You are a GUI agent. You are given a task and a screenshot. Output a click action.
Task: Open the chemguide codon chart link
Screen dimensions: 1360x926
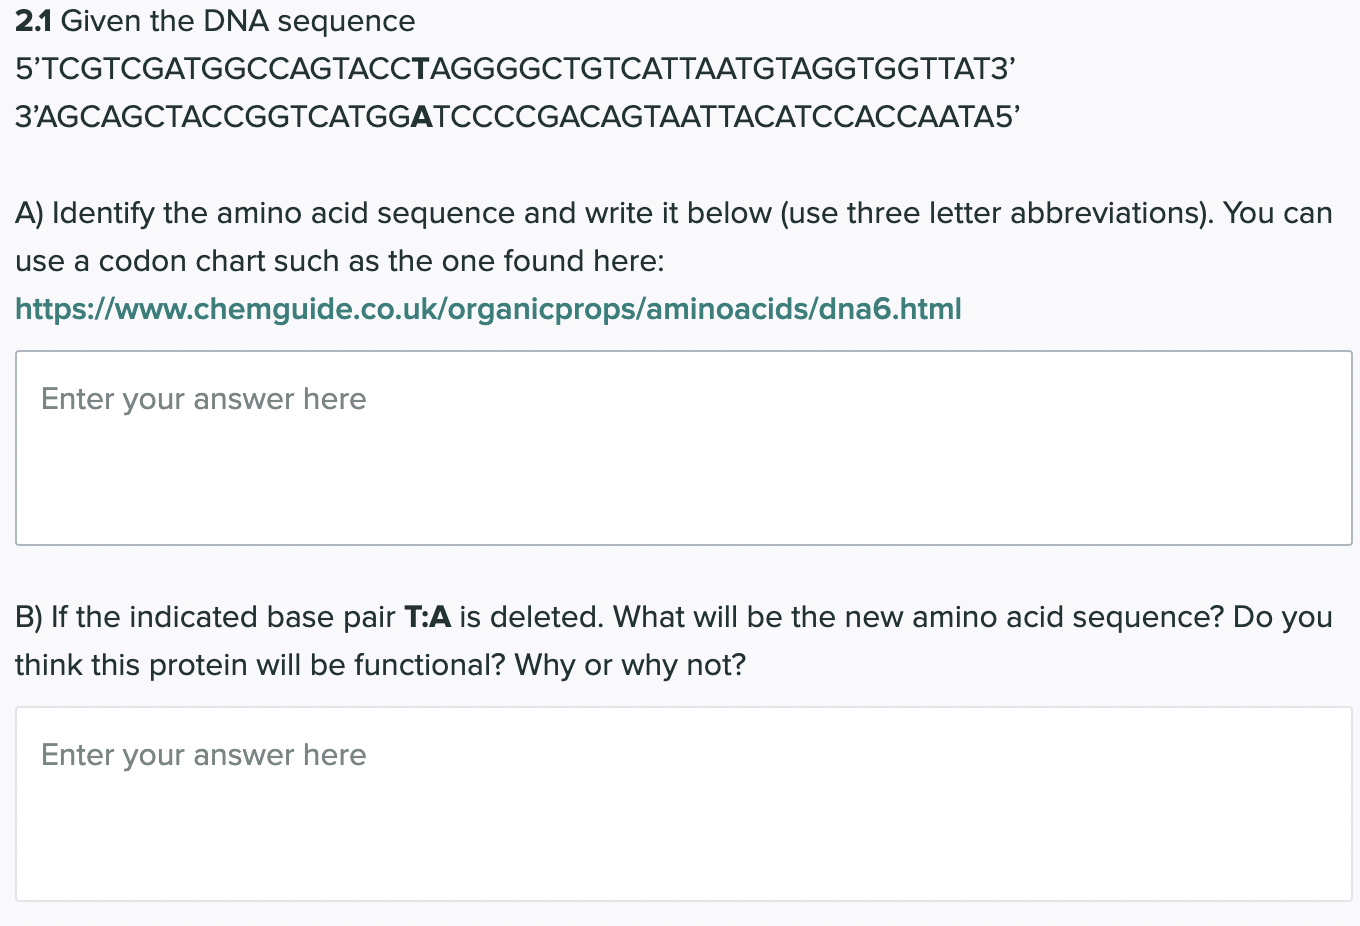coord(488,309)
